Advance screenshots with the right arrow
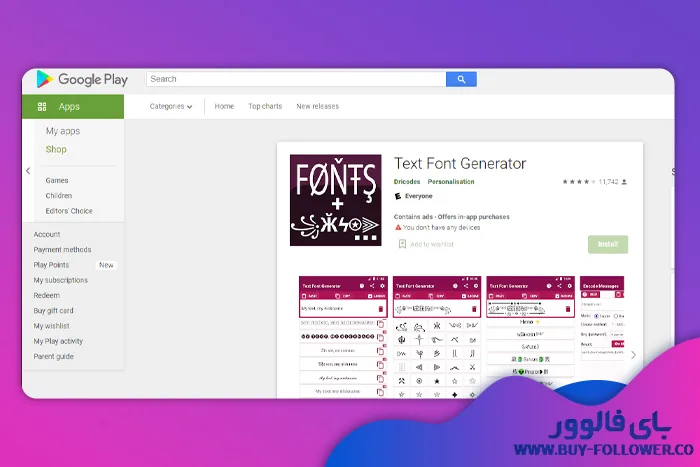This screenshot has width=700, height=467. click(633, 355)
